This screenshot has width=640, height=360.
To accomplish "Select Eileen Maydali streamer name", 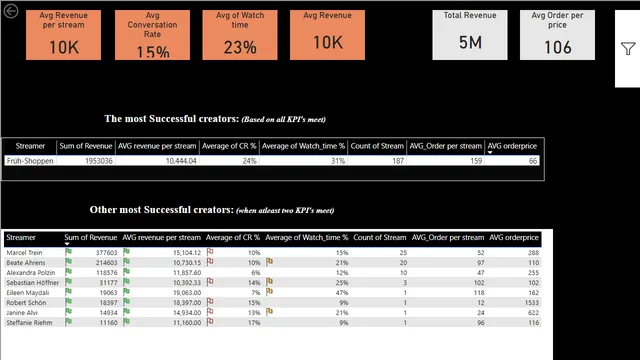I will [x=27, y=293].
